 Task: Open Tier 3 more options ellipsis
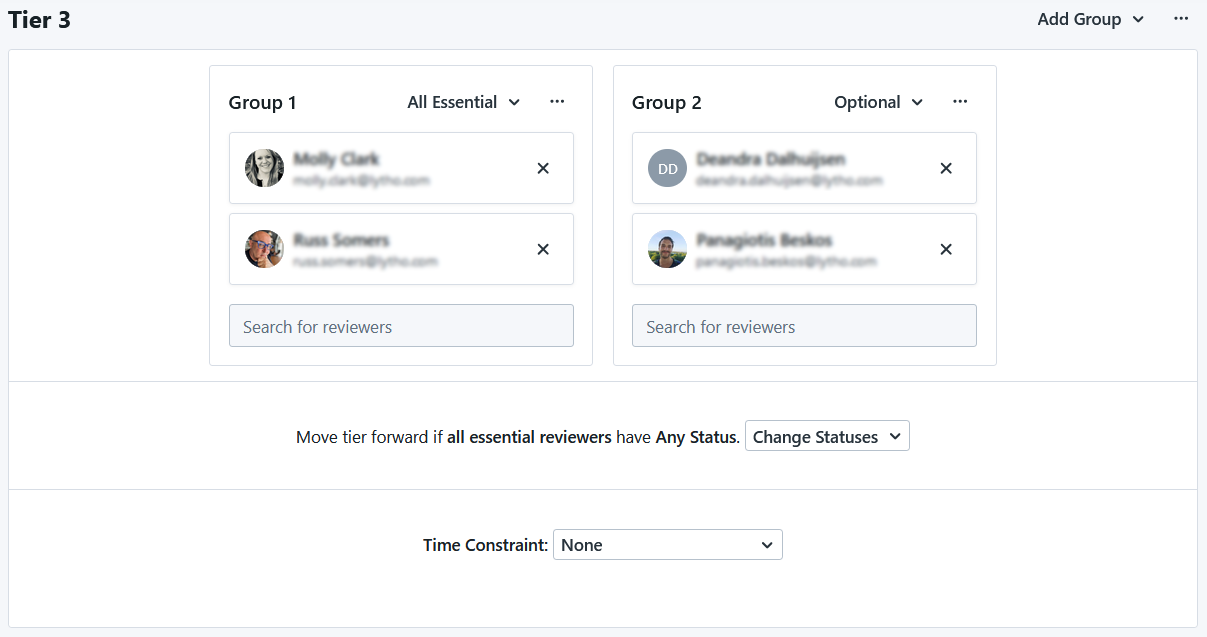(1181, 18)
